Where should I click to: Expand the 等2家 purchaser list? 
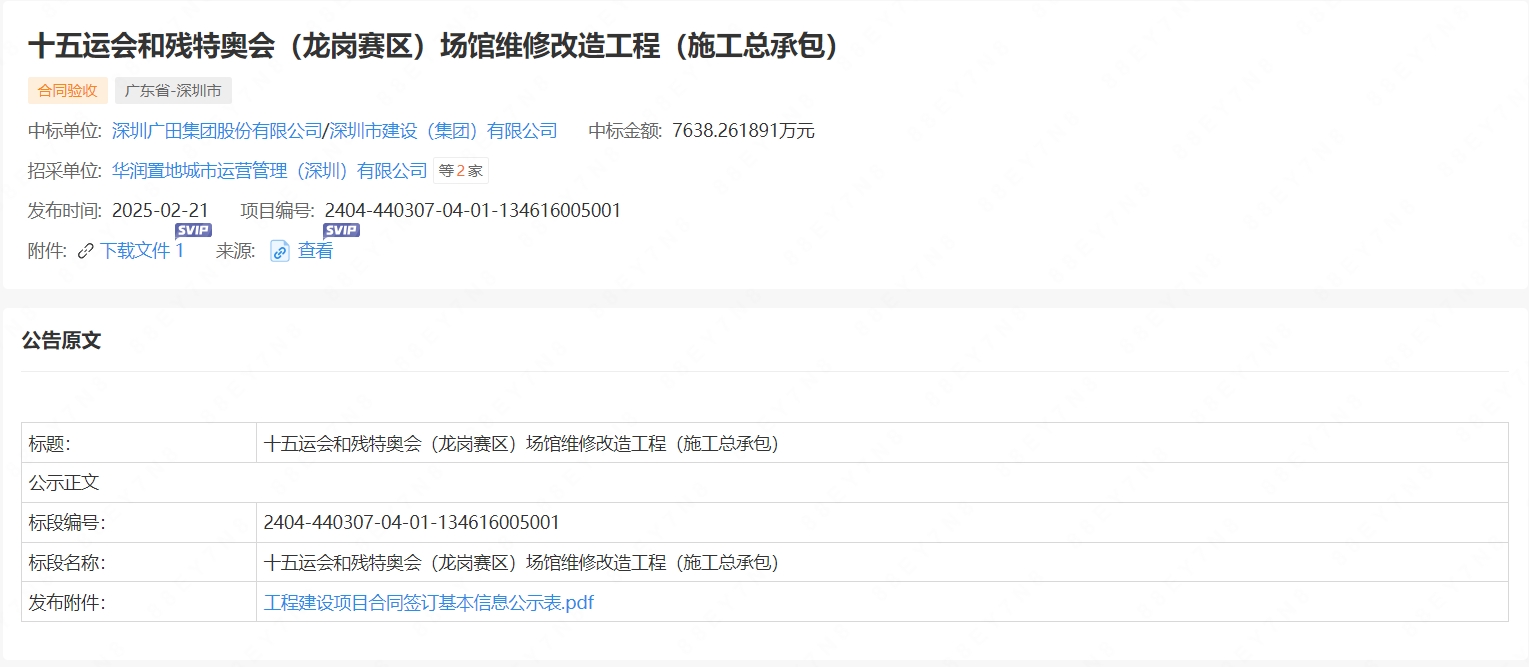[460, 171]
